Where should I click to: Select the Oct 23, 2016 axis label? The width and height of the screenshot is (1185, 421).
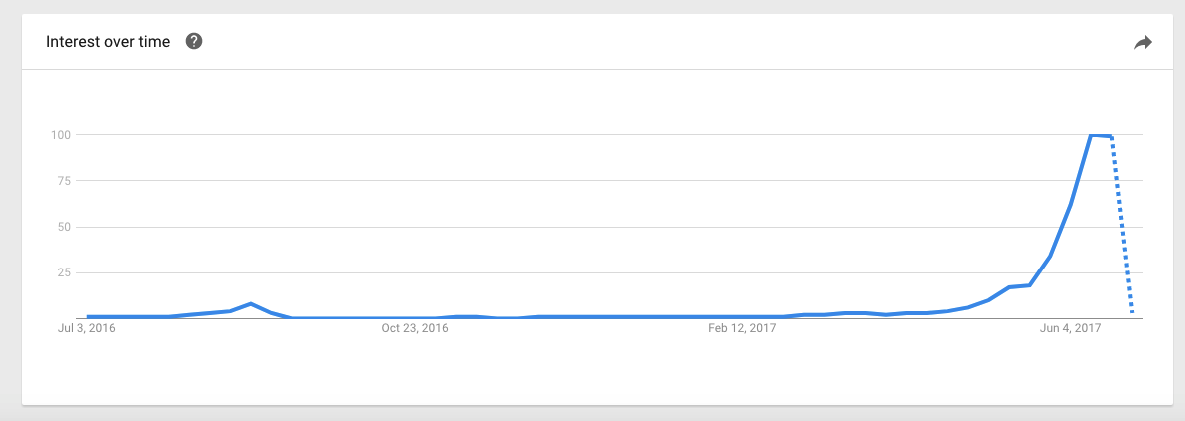415,328
